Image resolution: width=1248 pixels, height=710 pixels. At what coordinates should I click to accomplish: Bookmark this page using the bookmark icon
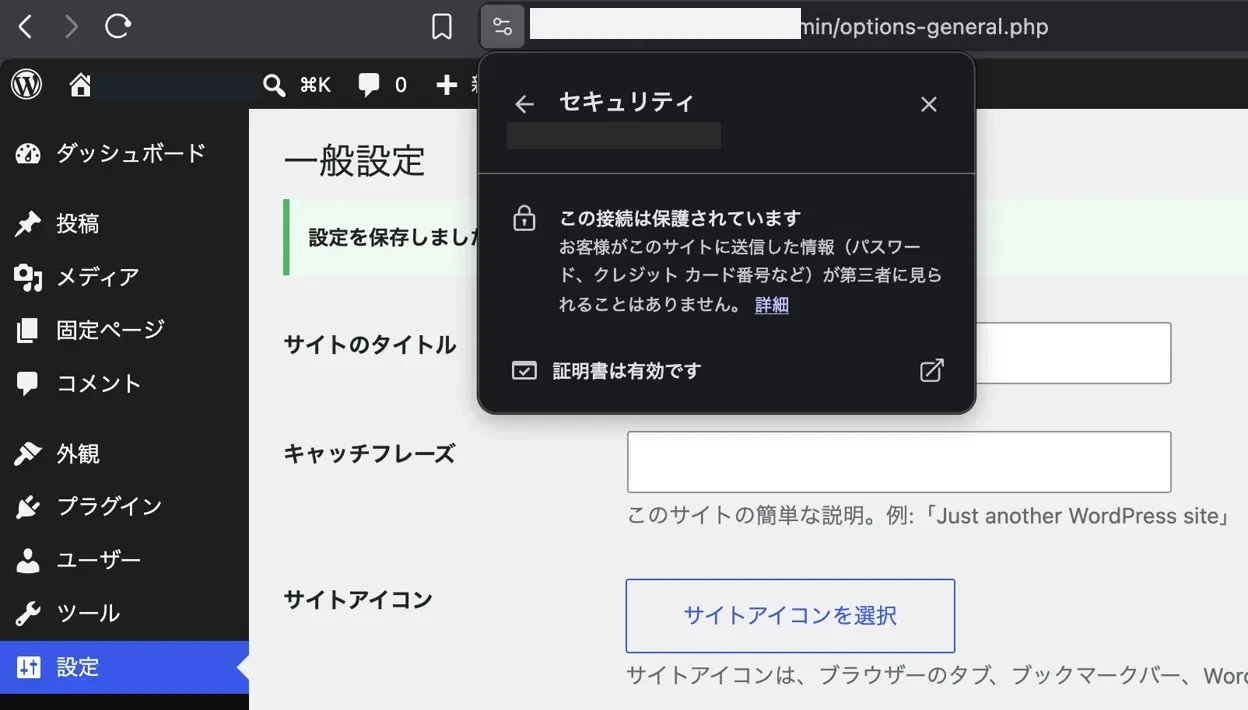click(442, 27)
